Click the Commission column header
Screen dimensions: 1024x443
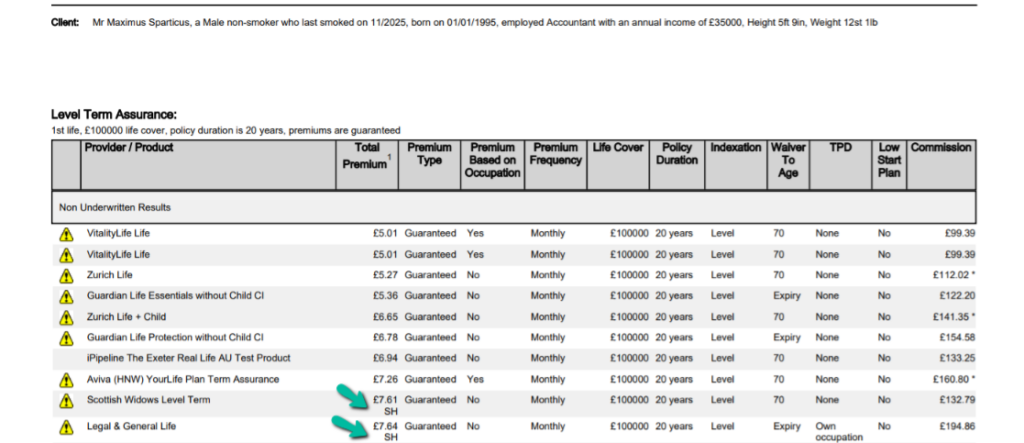(940, 148)
